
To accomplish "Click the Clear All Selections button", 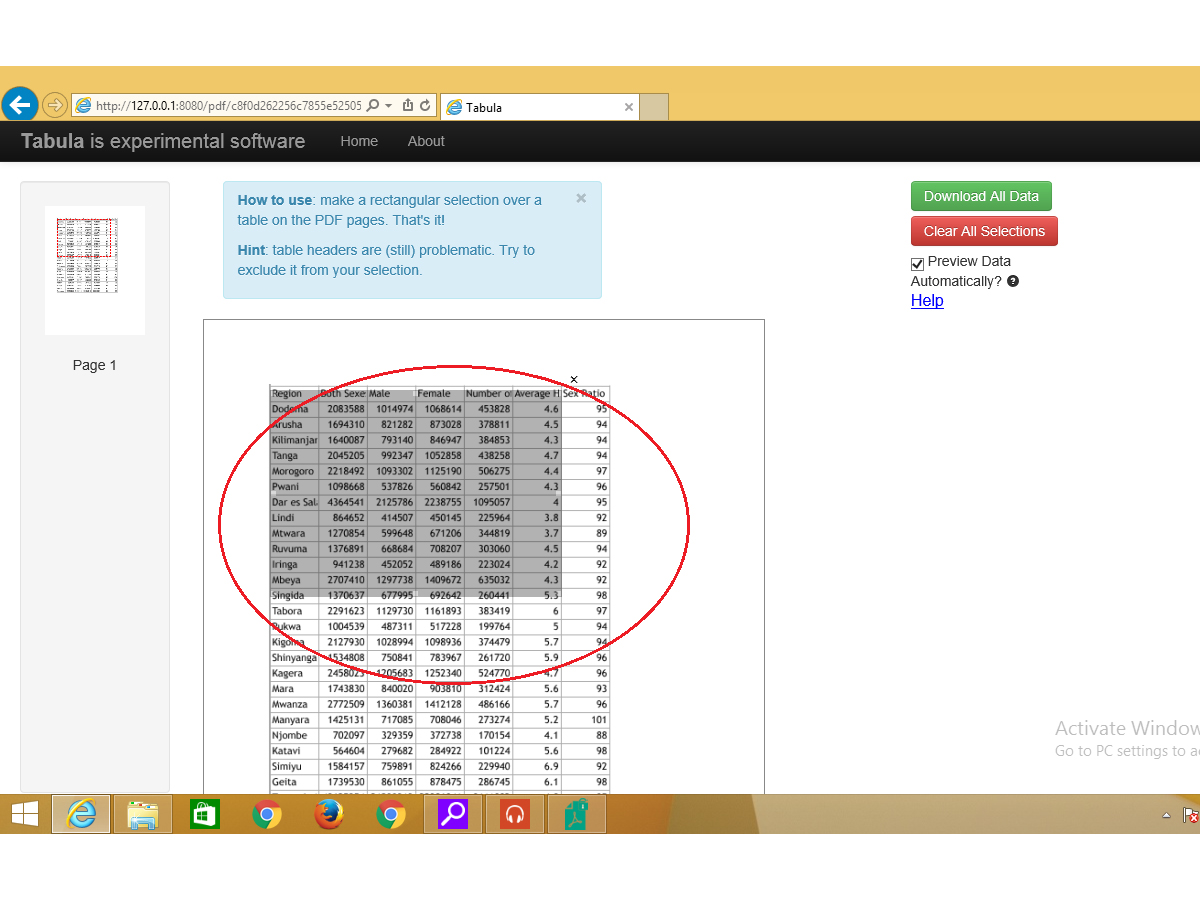I will 984,231.
